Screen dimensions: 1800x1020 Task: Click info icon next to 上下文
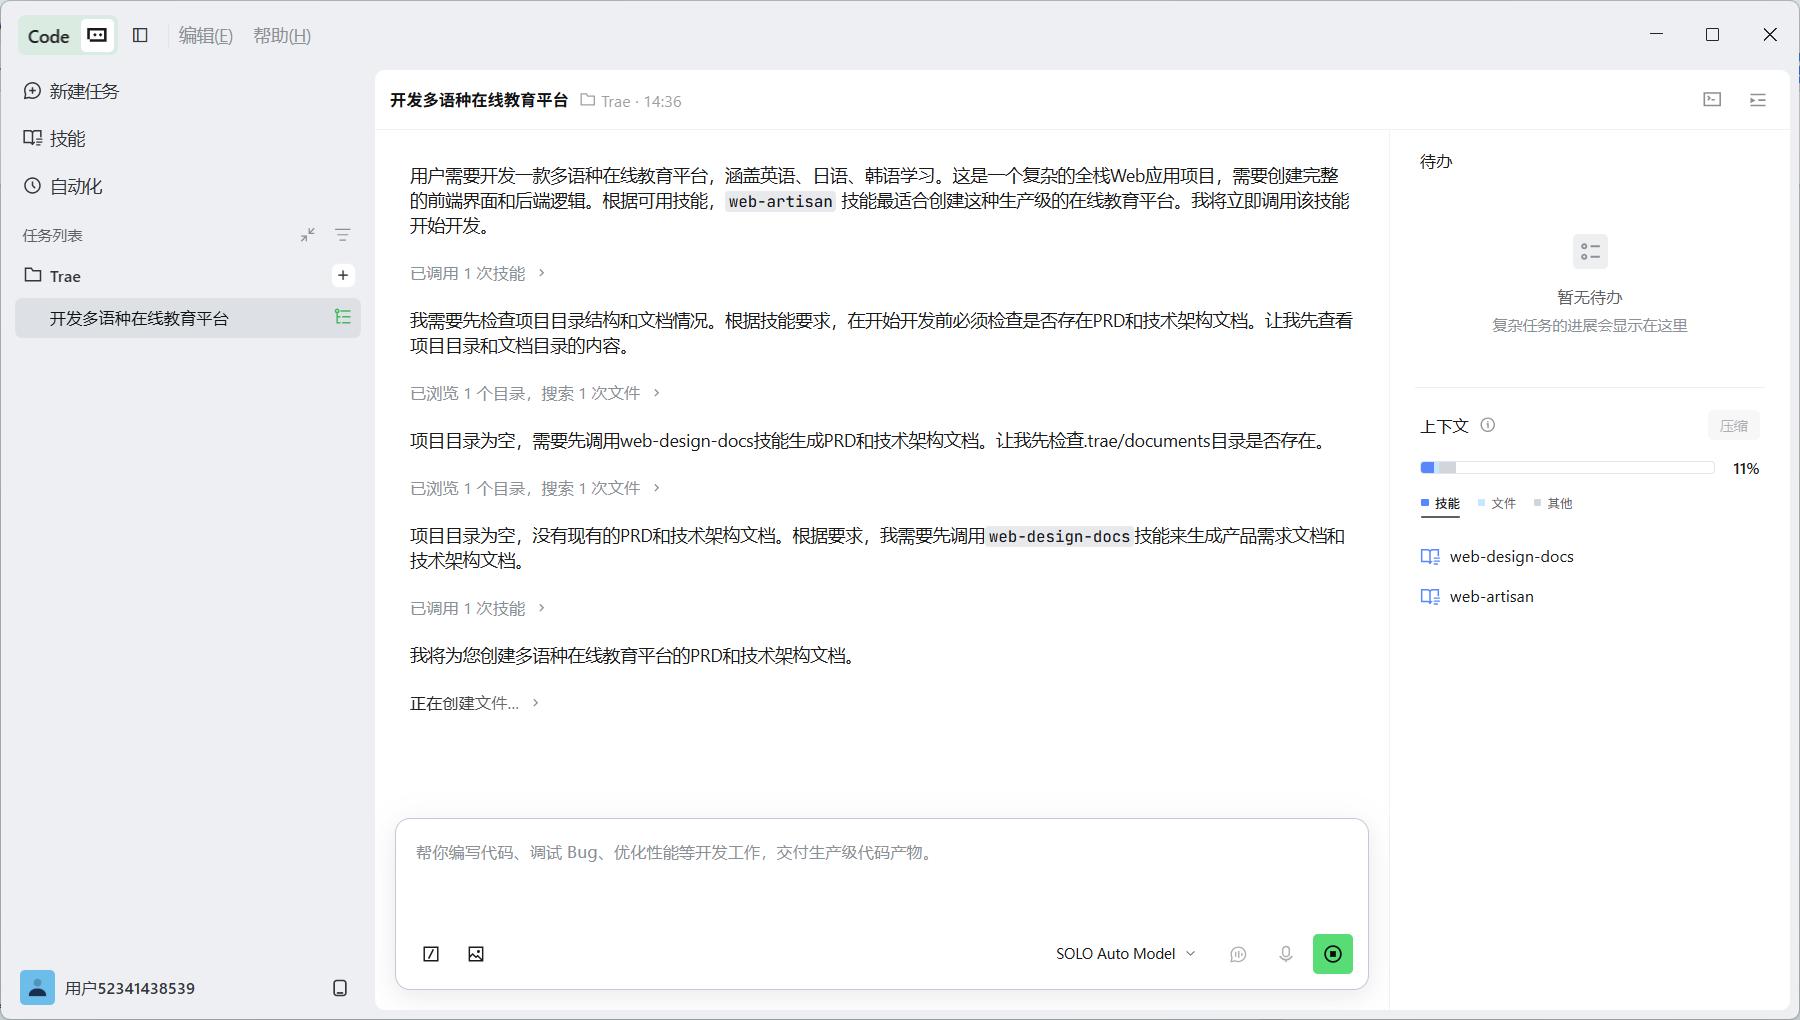(x=1488, y=425)
